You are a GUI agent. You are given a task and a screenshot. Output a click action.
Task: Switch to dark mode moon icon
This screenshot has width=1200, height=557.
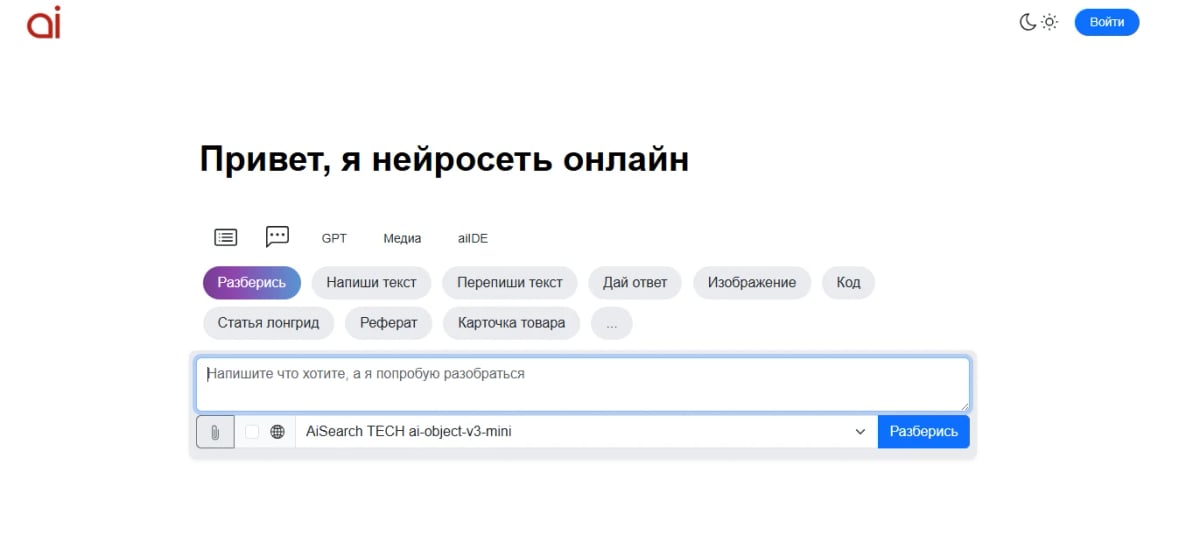1028,22
